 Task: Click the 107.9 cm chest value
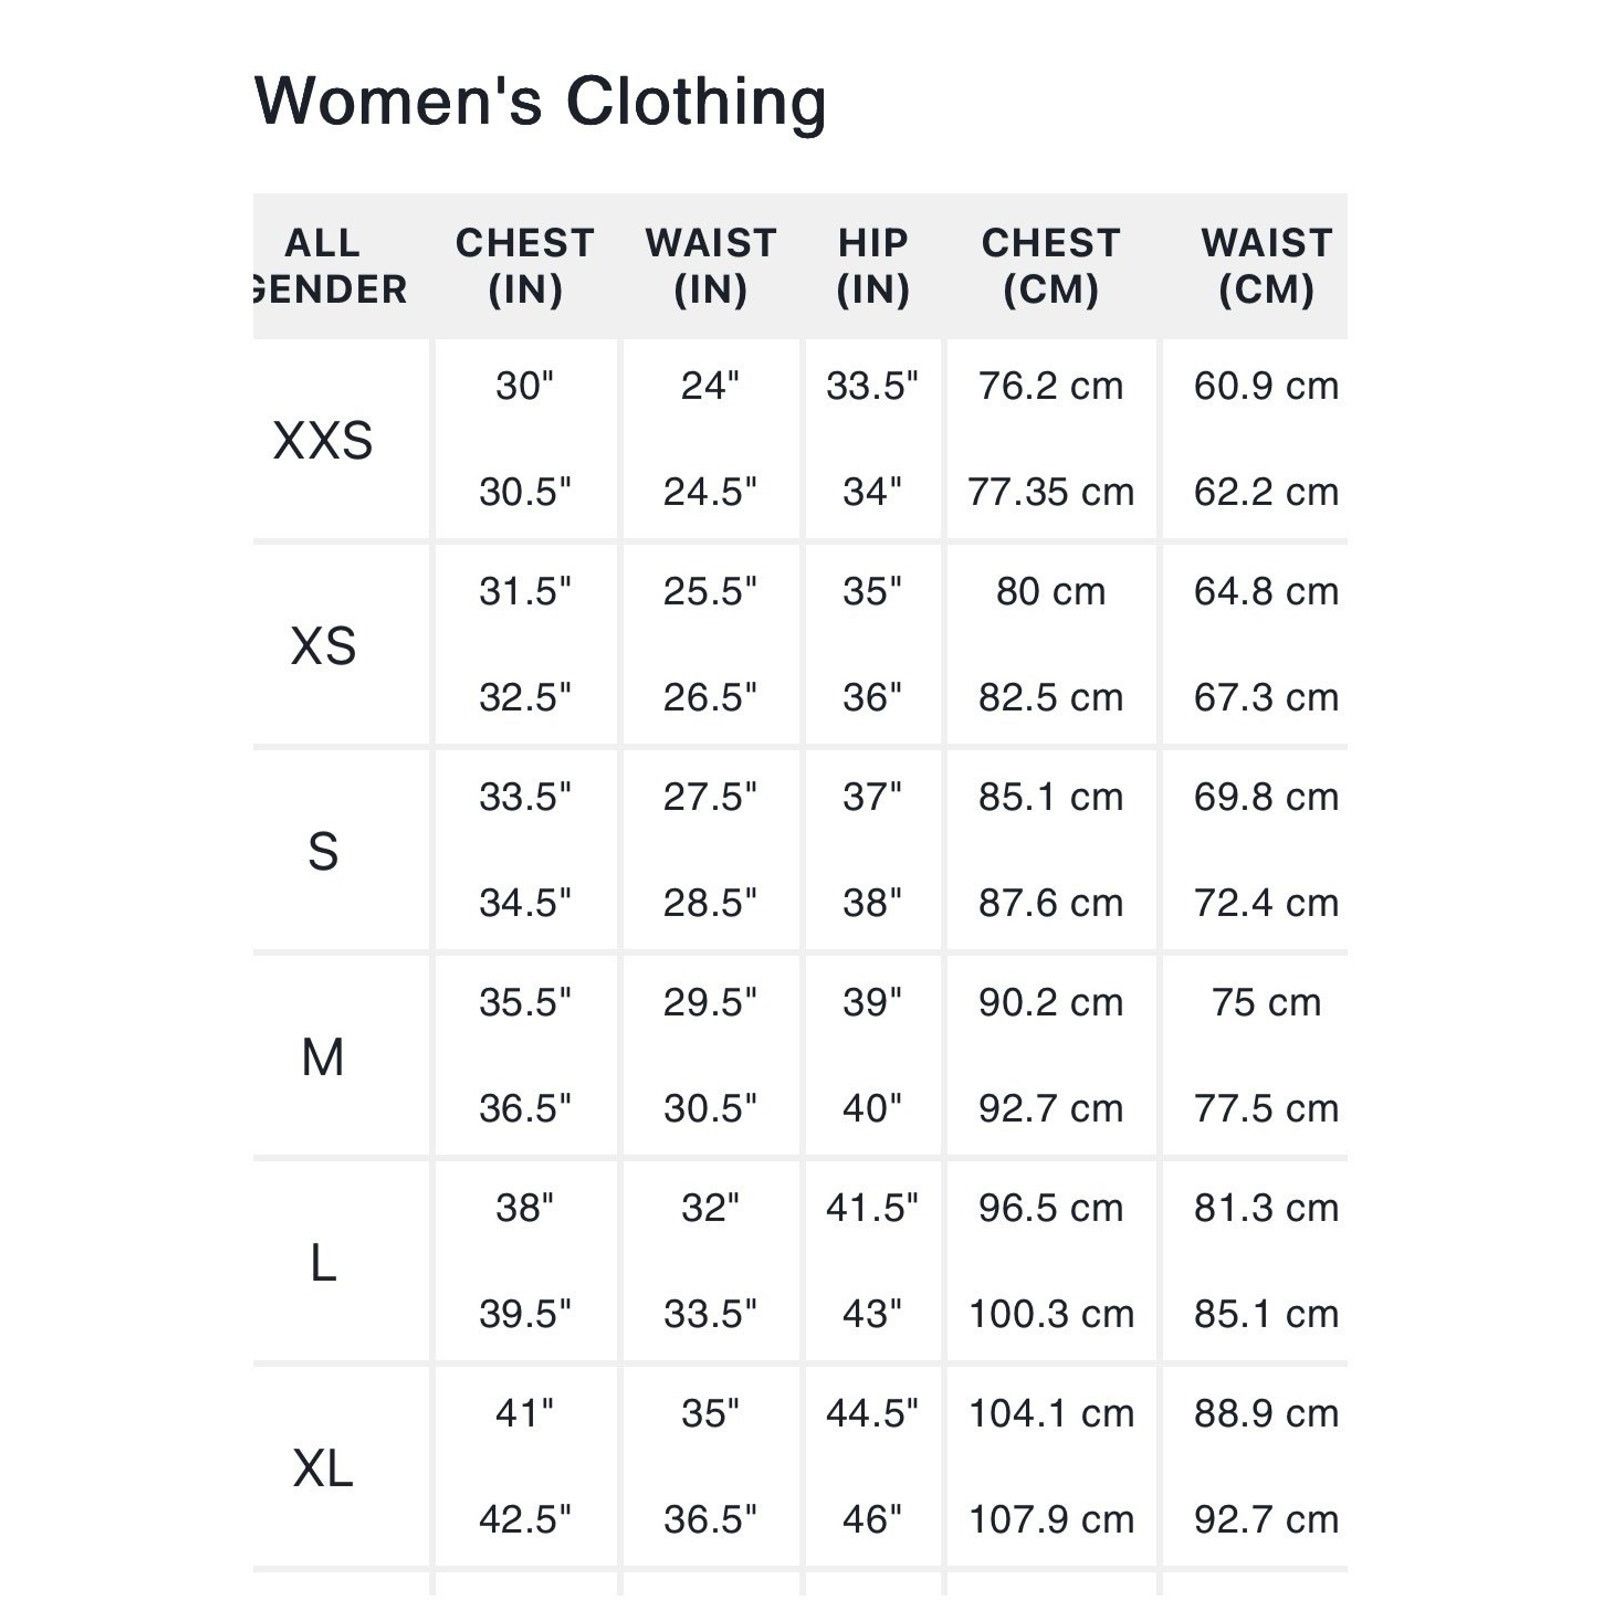coord(1051,1520)
